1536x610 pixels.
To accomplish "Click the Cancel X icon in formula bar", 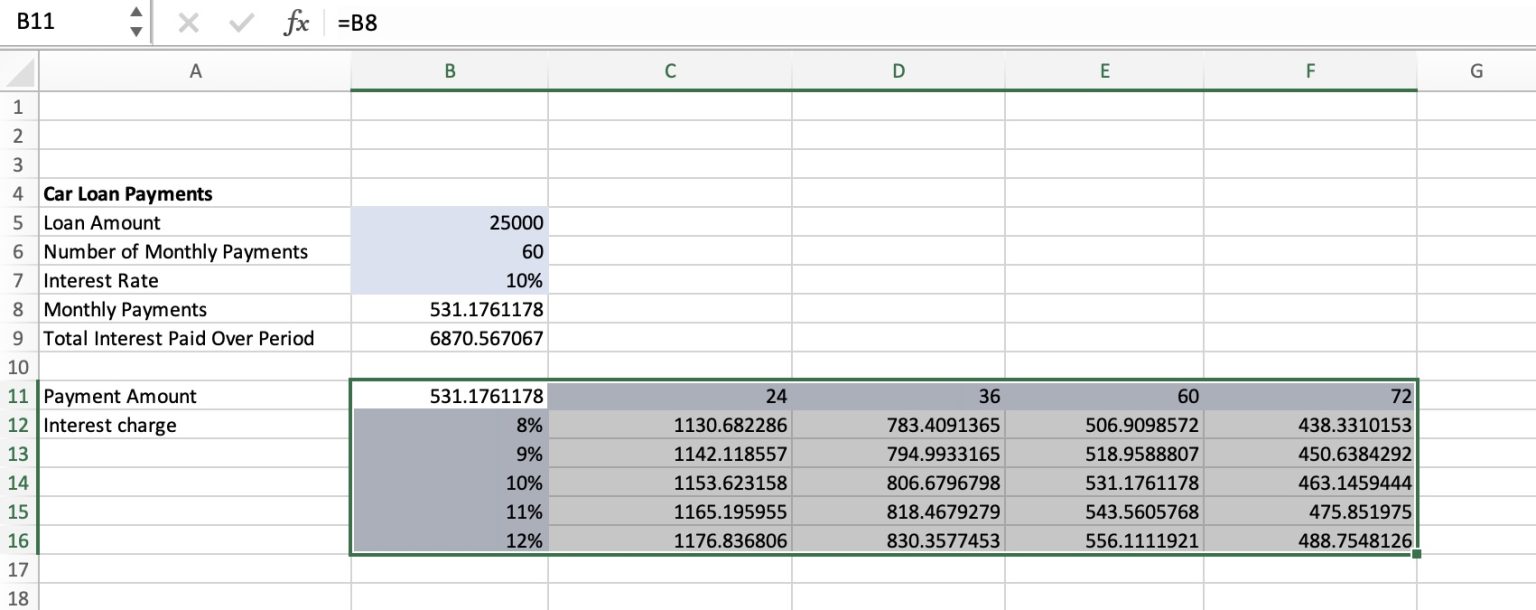I will tap(188, 24).
